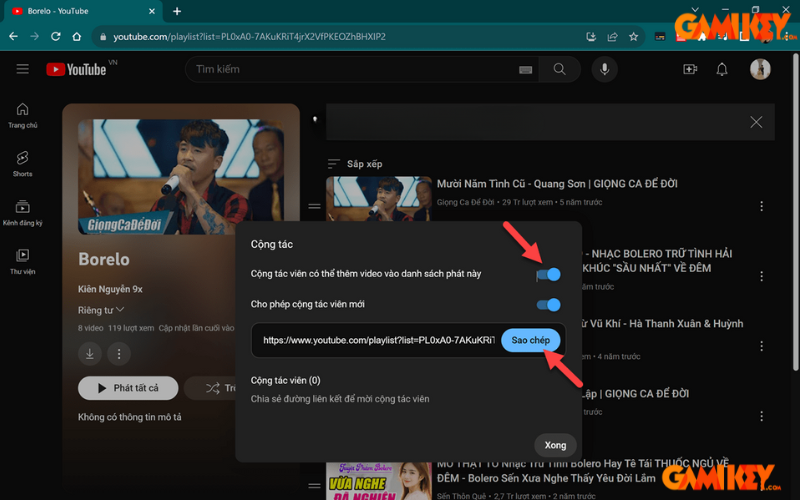Open Kiên Nguyễn 9x channel link
The height and width of the screenshot is (500, 800).
pyautogui.click(x=110, y=289)
